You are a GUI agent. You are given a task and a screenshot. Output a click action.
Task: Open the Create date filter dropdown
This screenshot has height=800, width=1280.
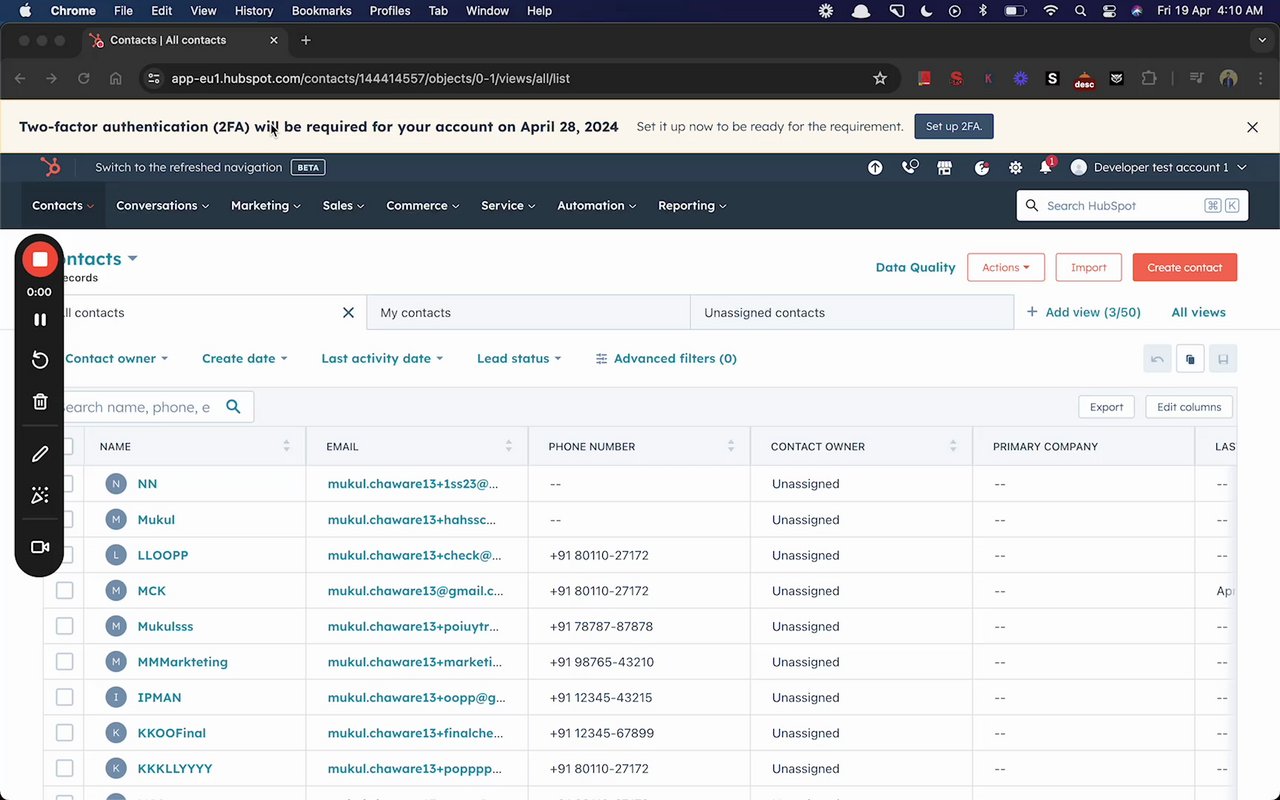coord(245,359)
